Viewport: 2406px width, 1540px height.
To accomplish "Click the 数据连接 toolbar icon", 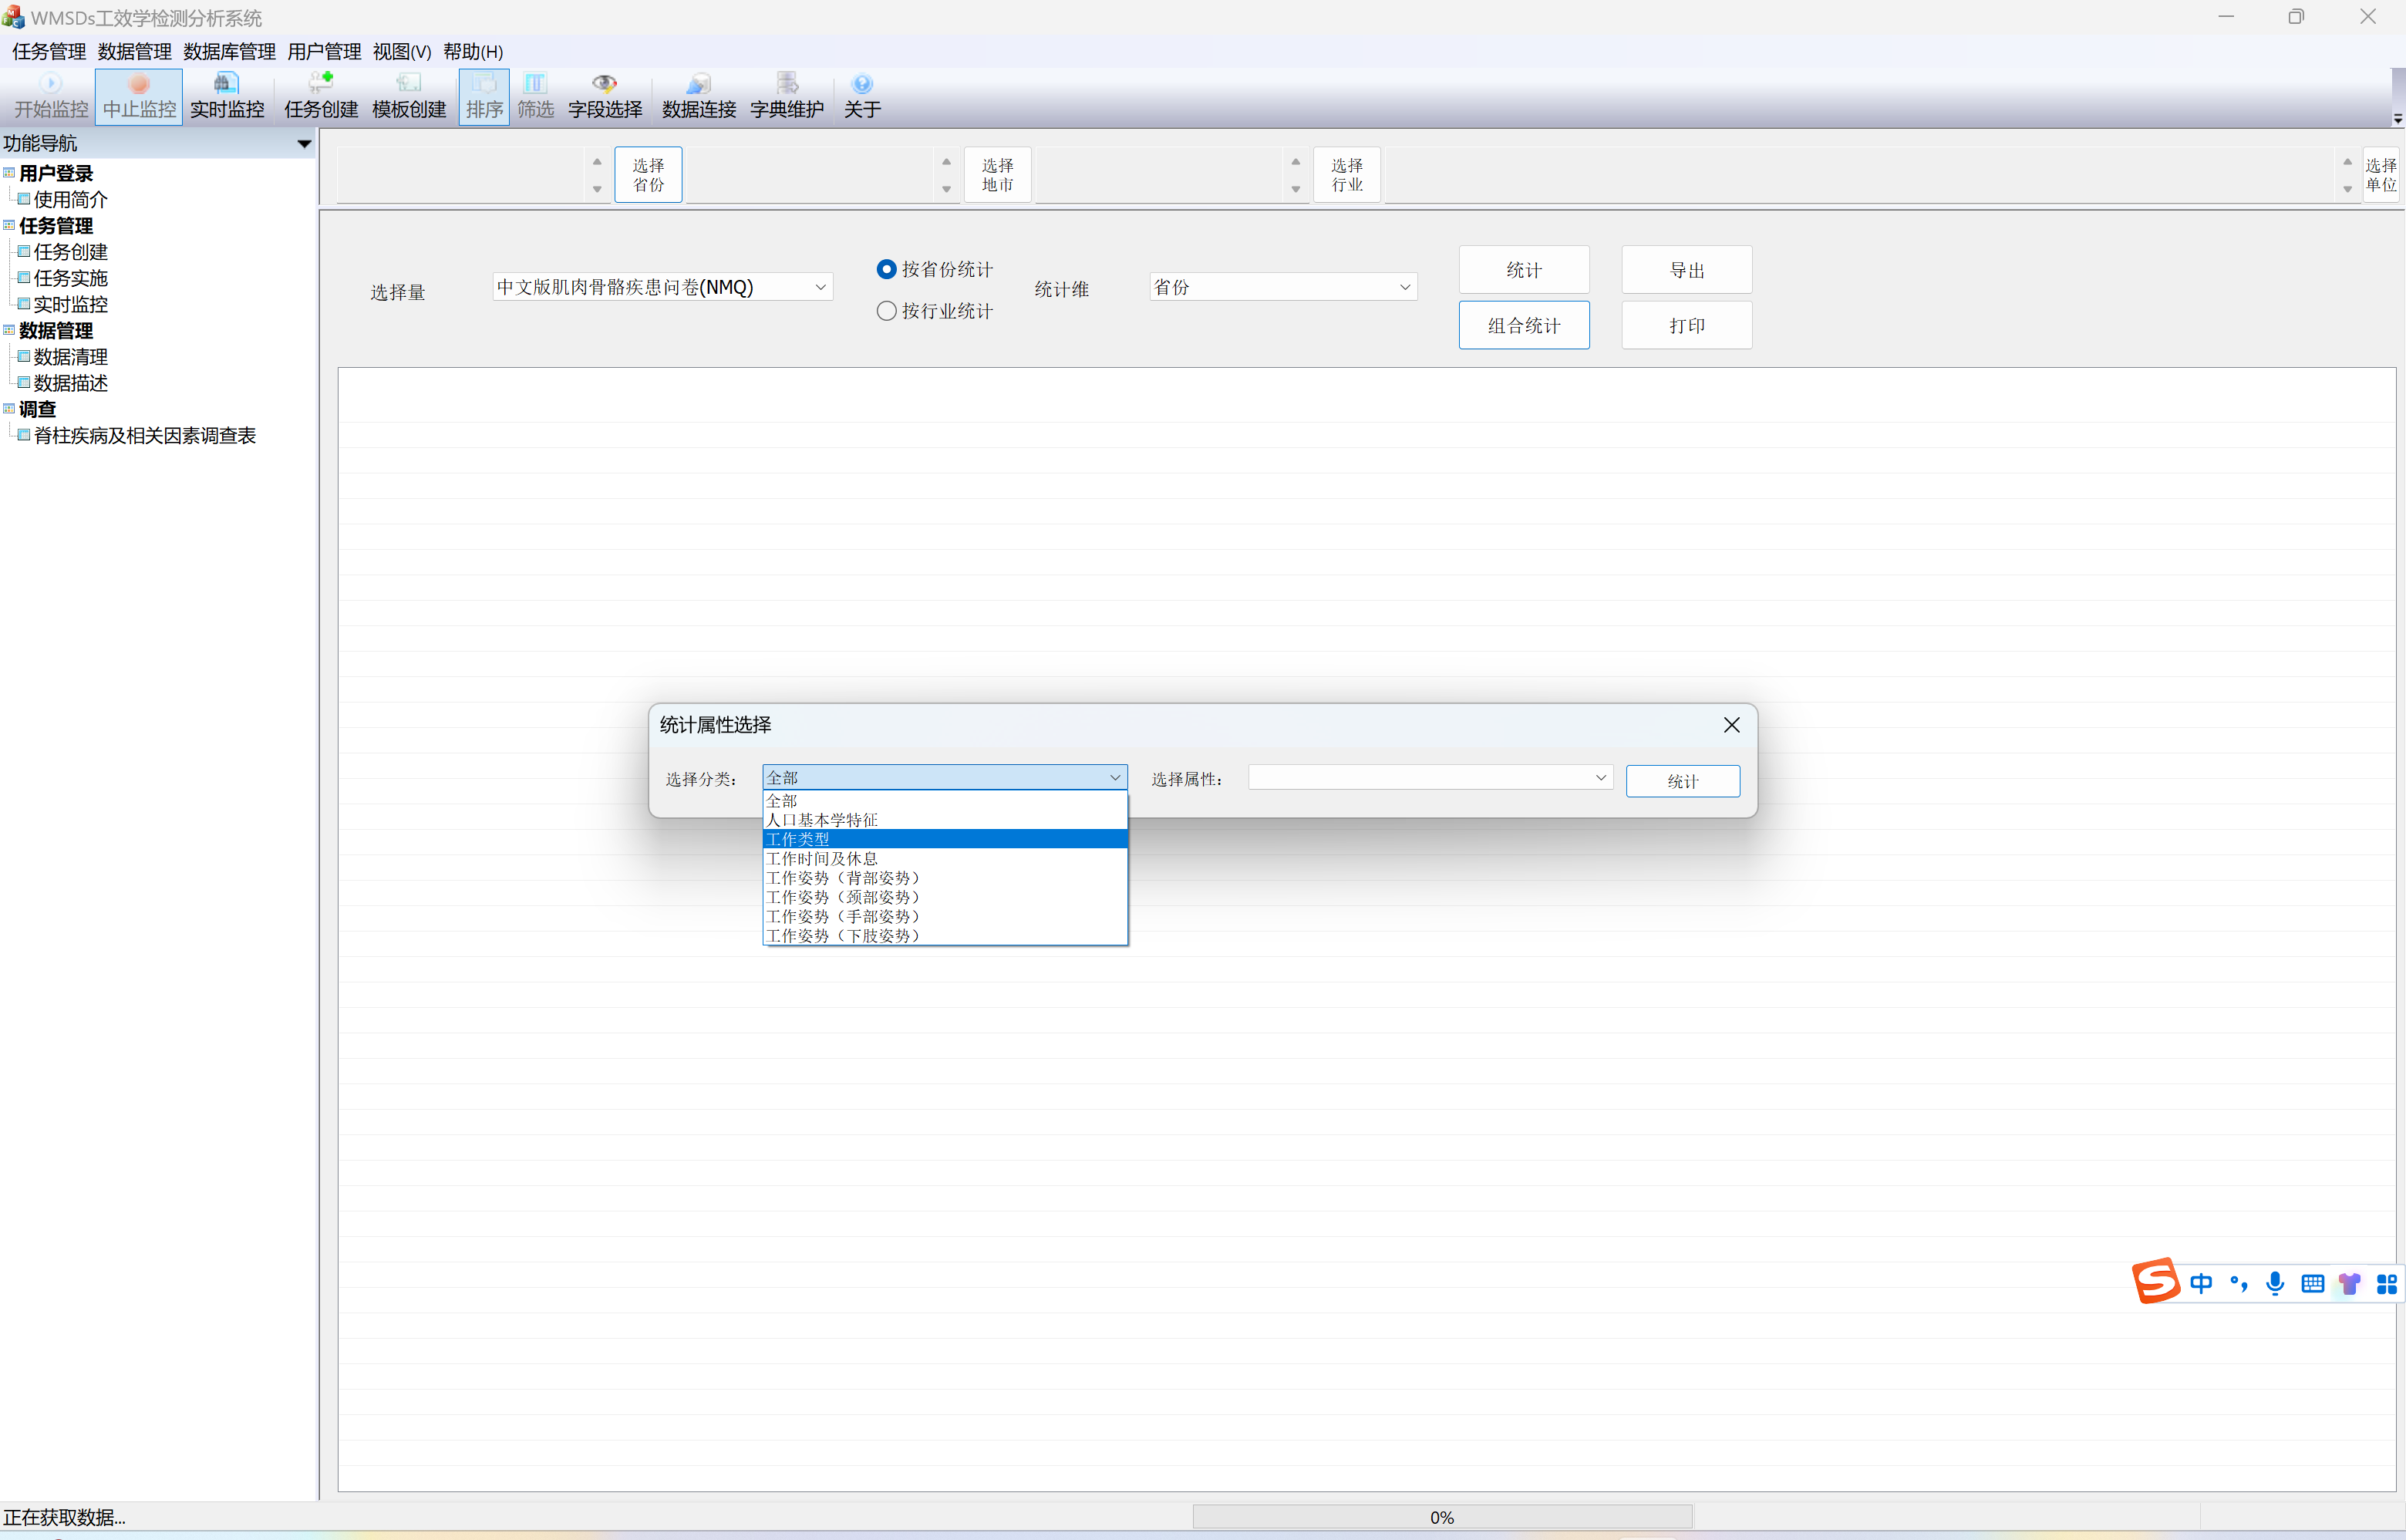I will point(699,97).
